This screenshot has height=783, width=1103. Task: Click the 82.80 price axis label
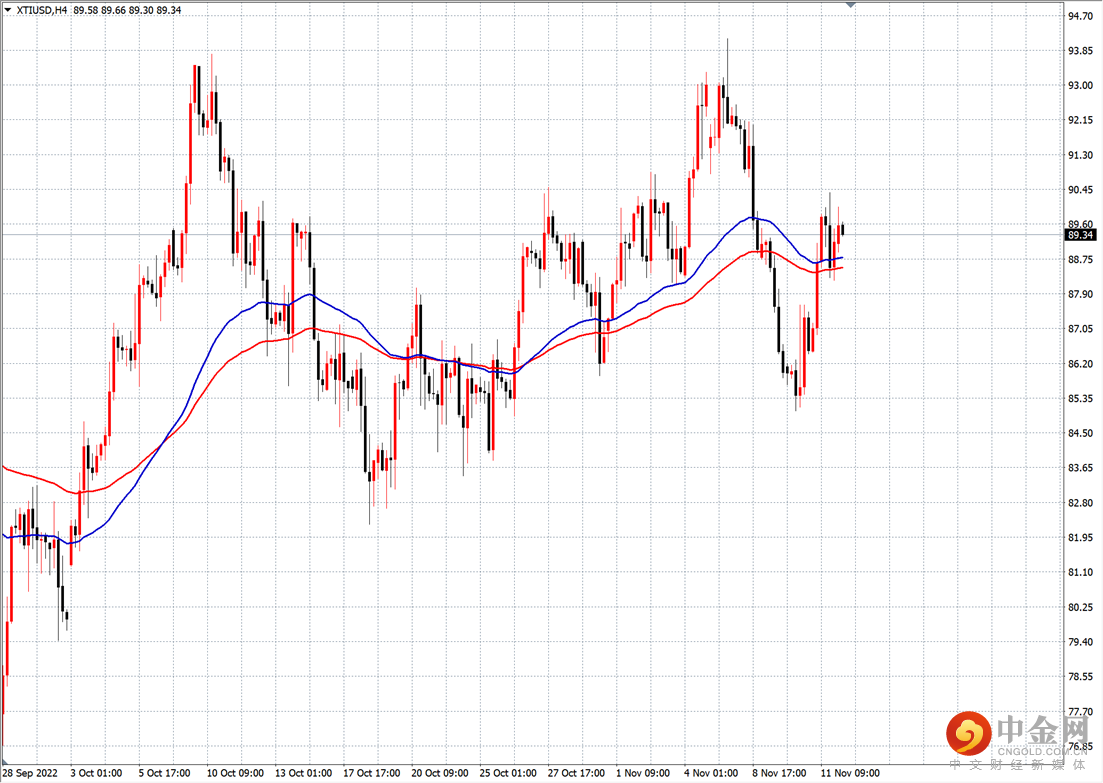click(x=1080, y=503)
